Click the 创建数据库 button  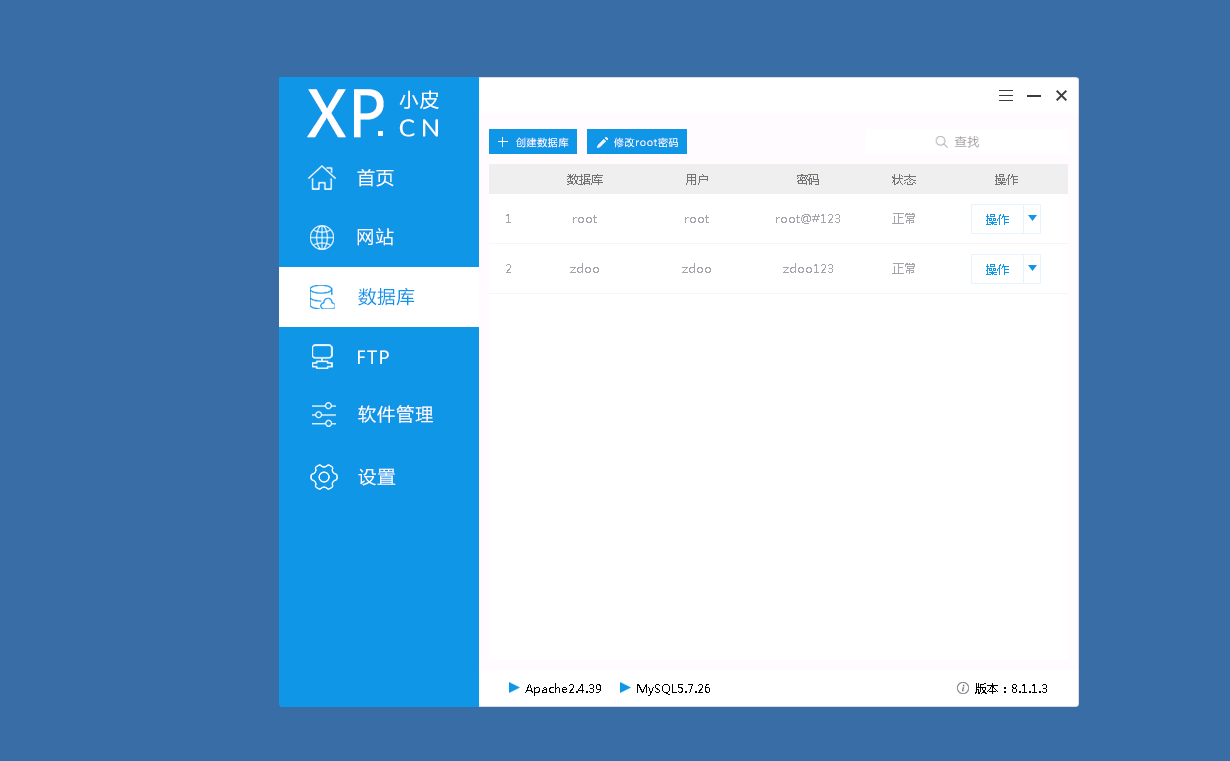(533, 142)
